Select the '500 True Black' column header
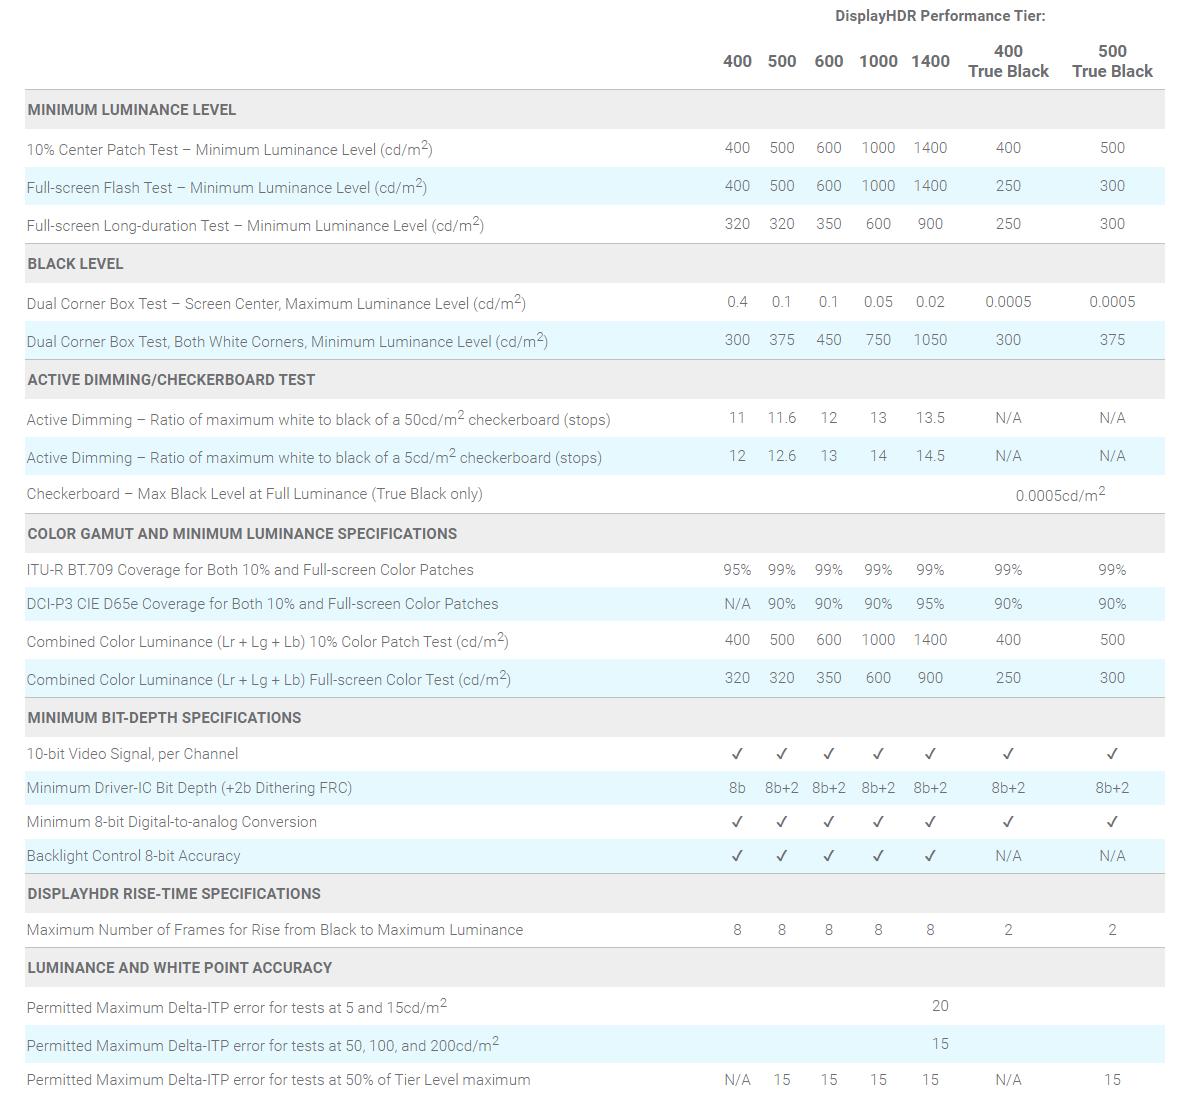Viewport: 1194px width, 1109px height. coord(1112,61)
